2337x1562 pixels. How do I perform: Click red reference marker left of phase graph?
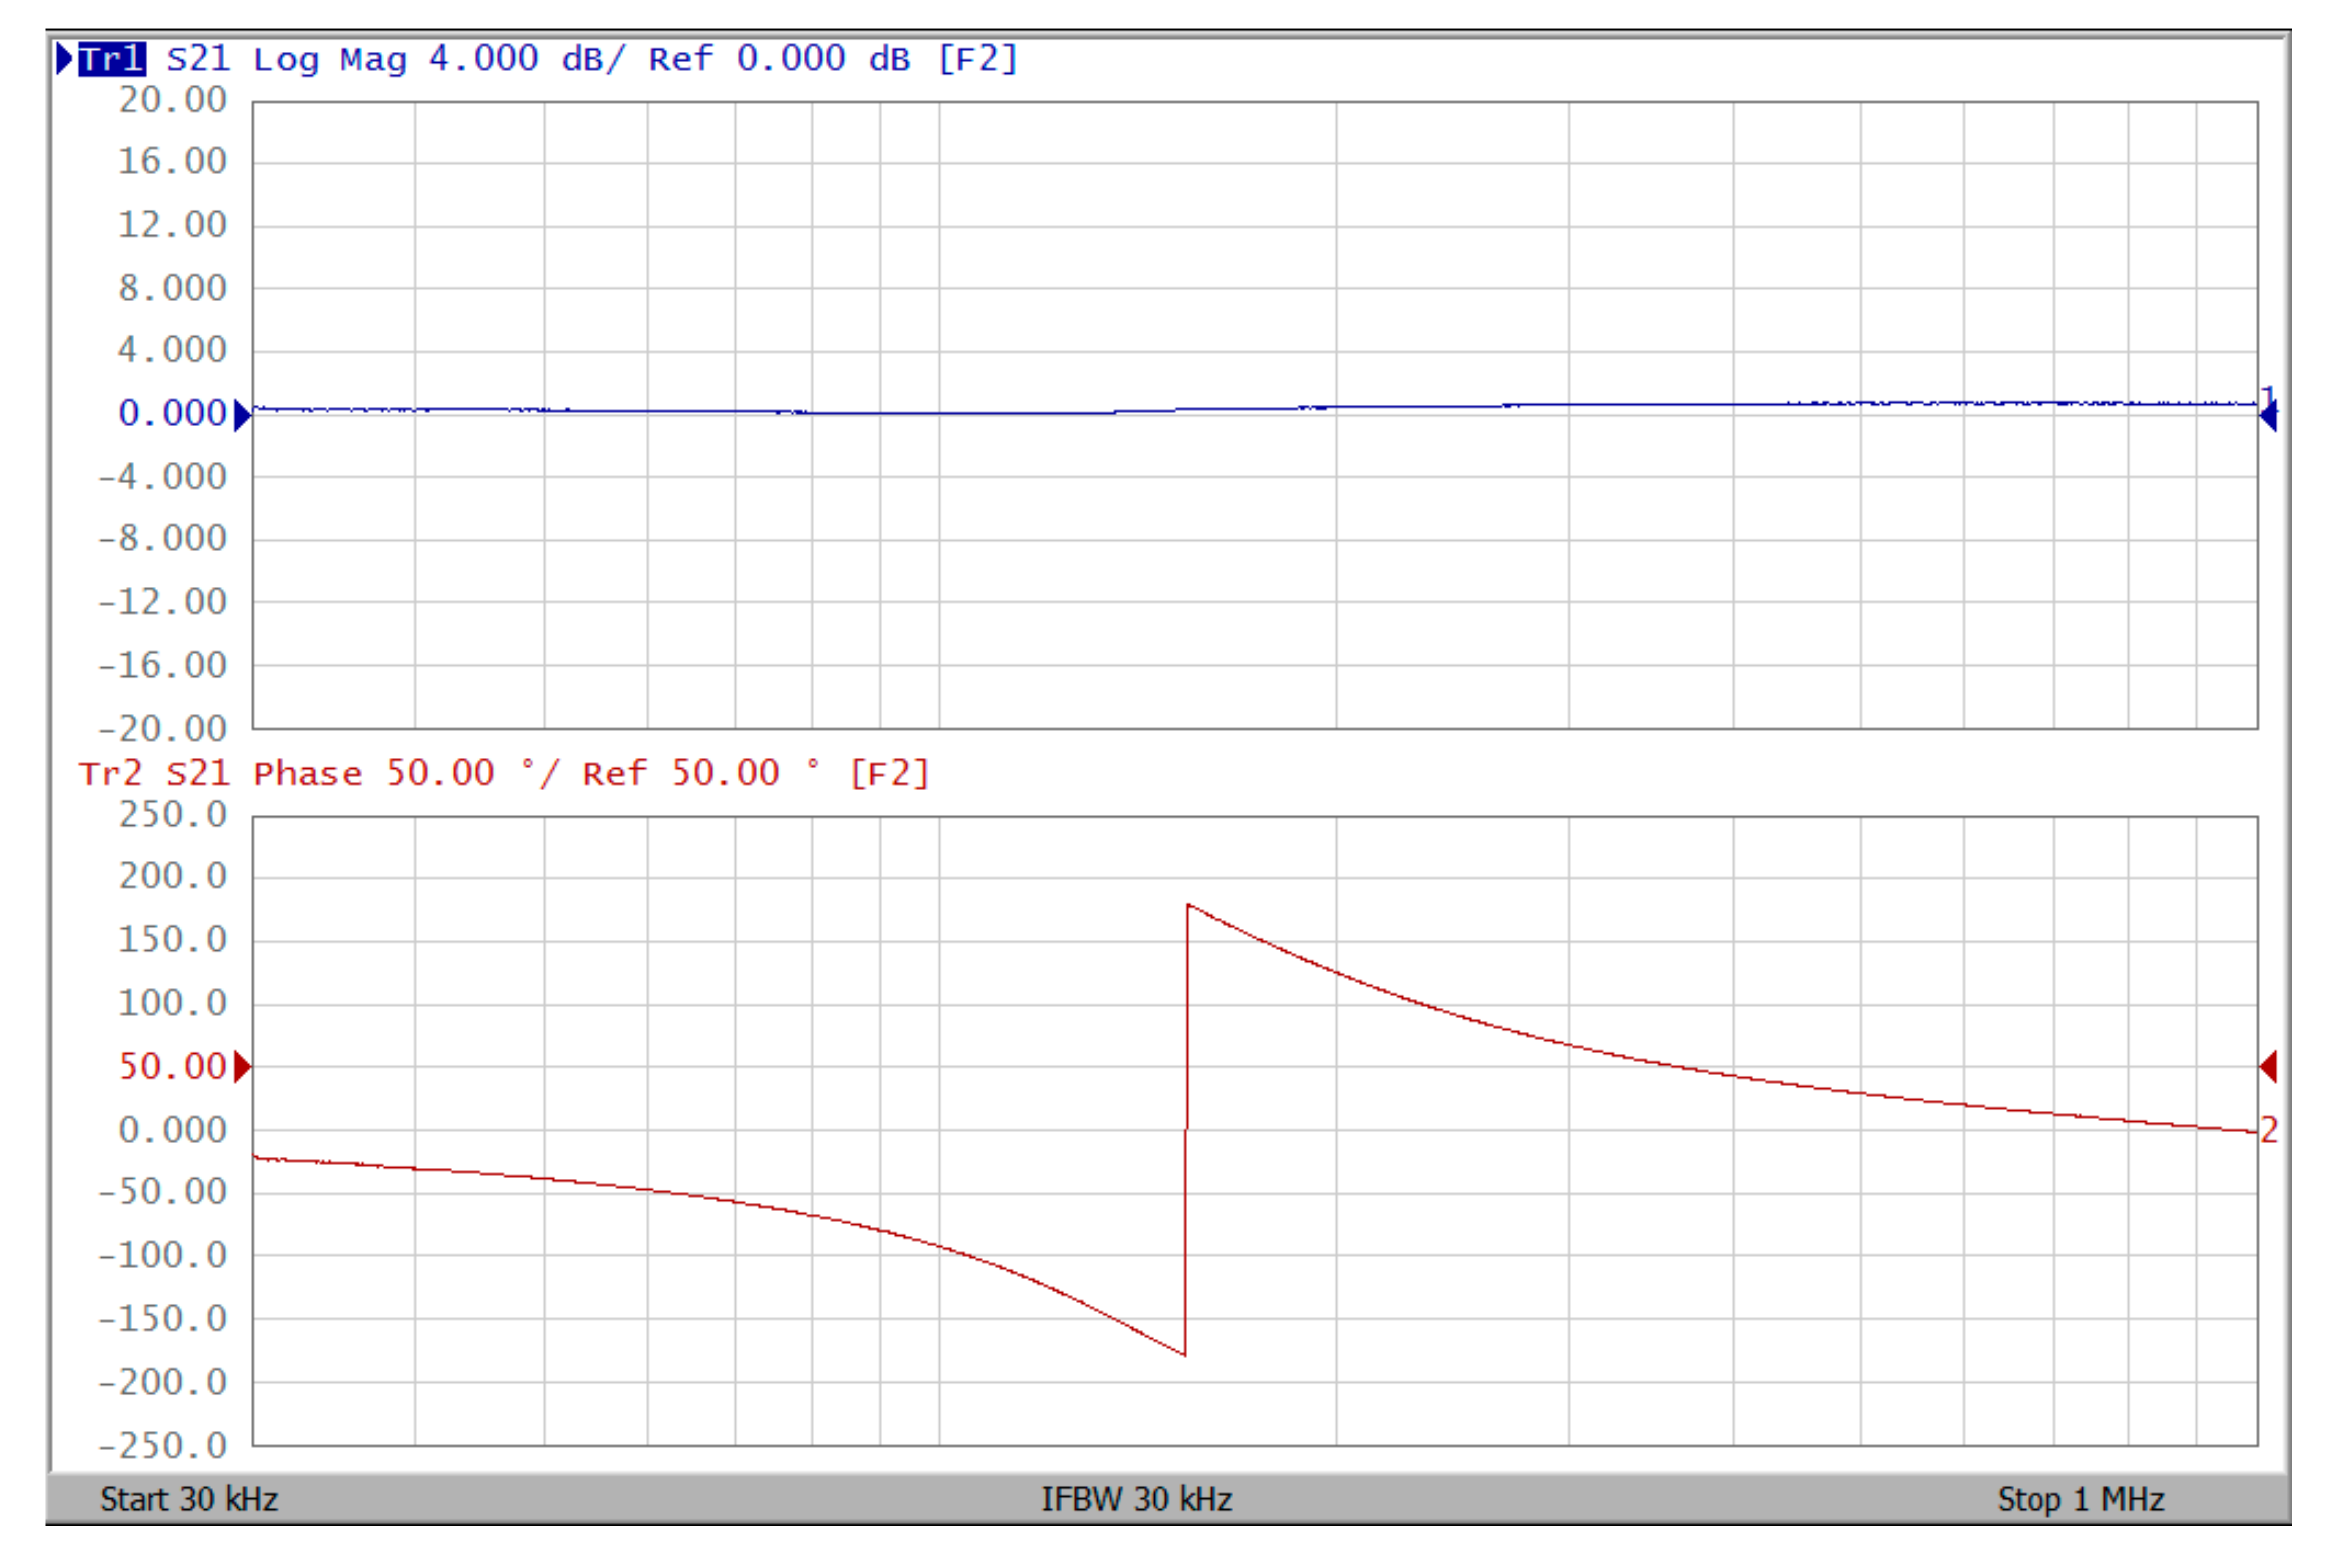click(x=242, y=1067)
